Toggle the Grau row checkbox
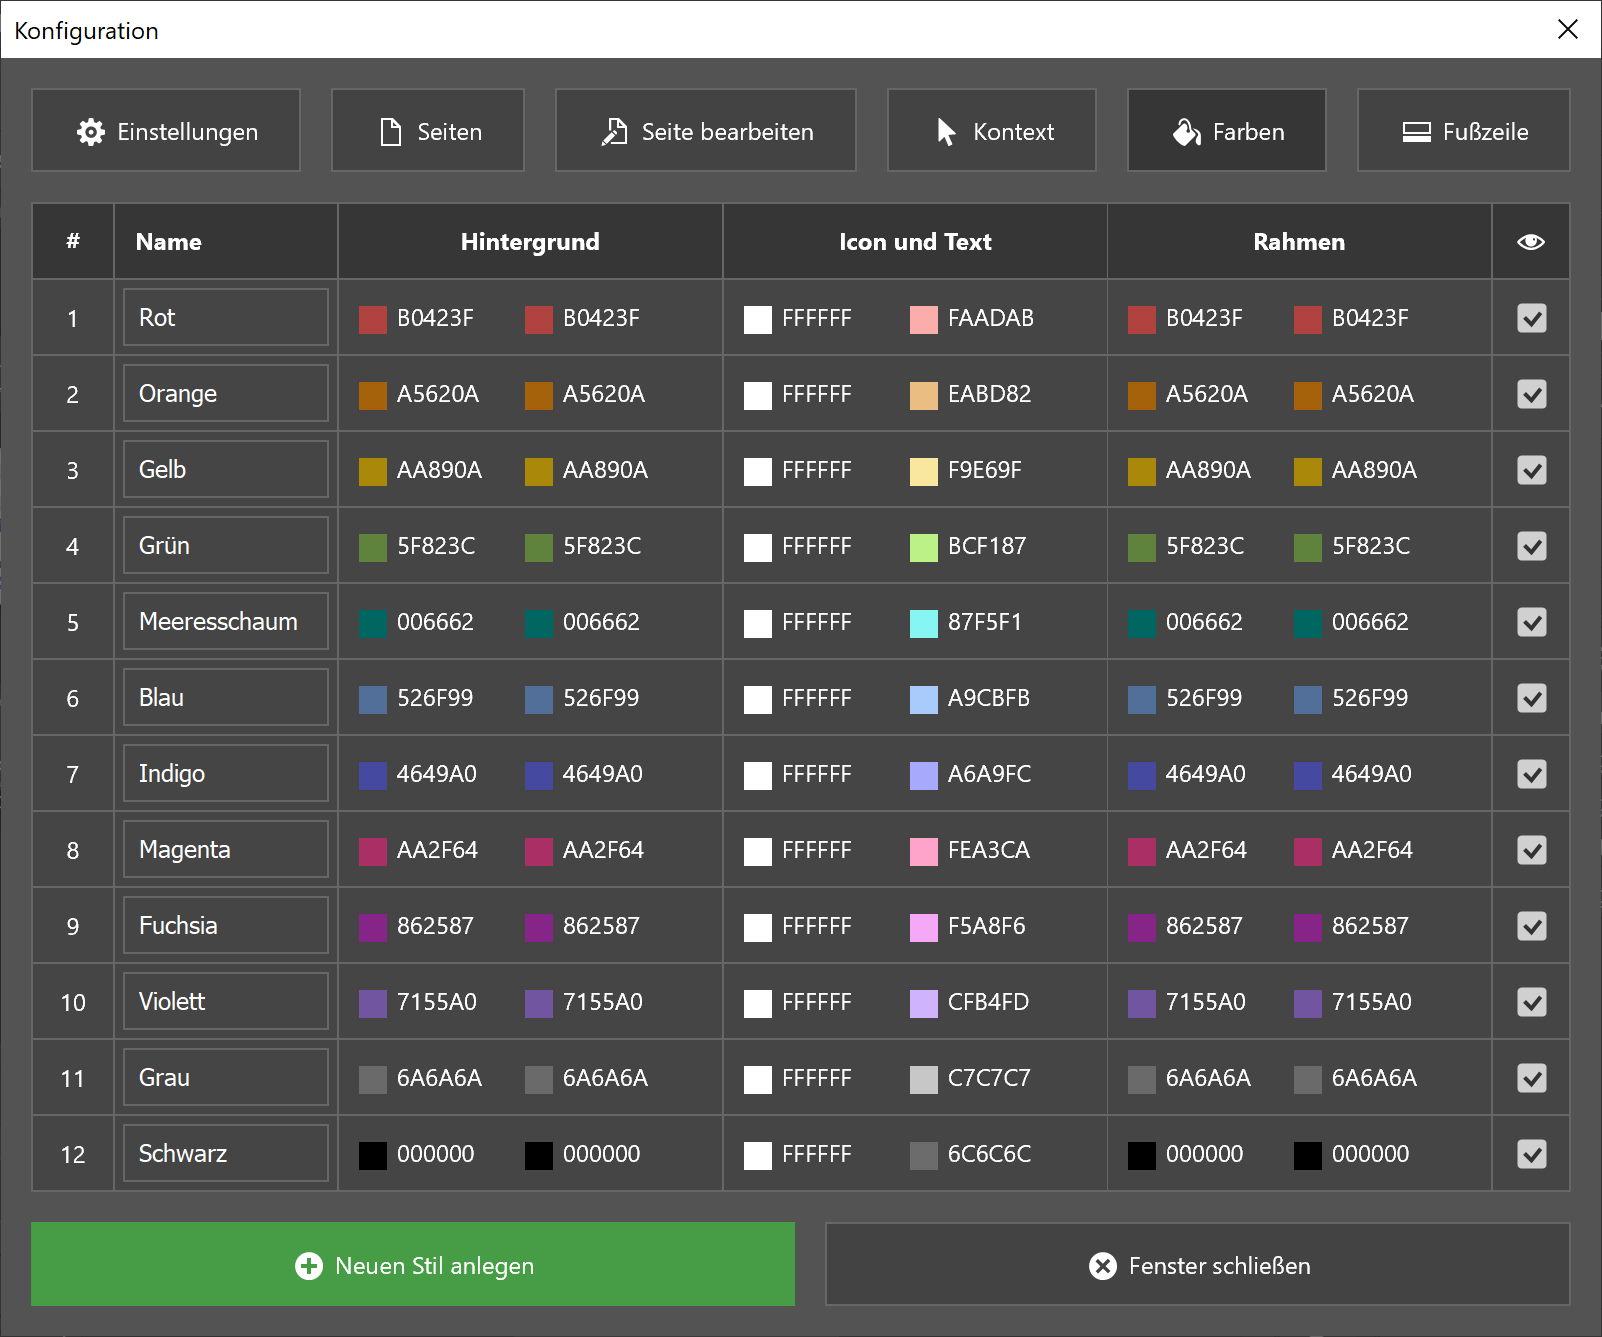1602x1337 pixels. (x=1532, y=1078)
